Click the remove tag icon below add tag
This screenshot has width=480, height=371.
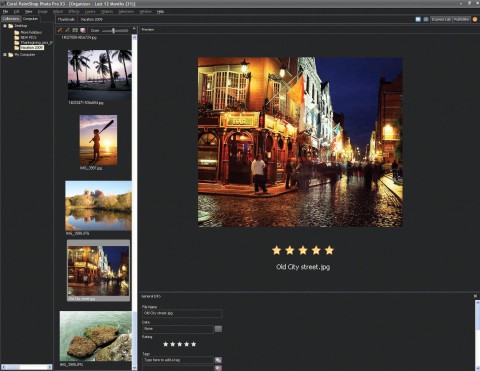click(x=218, y=368)
